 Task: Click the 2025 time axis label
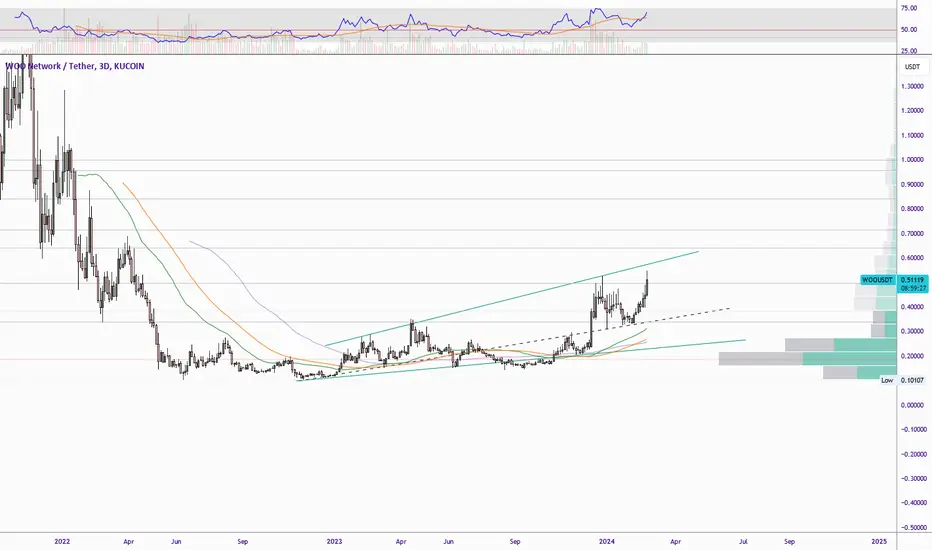click(879, 542)
